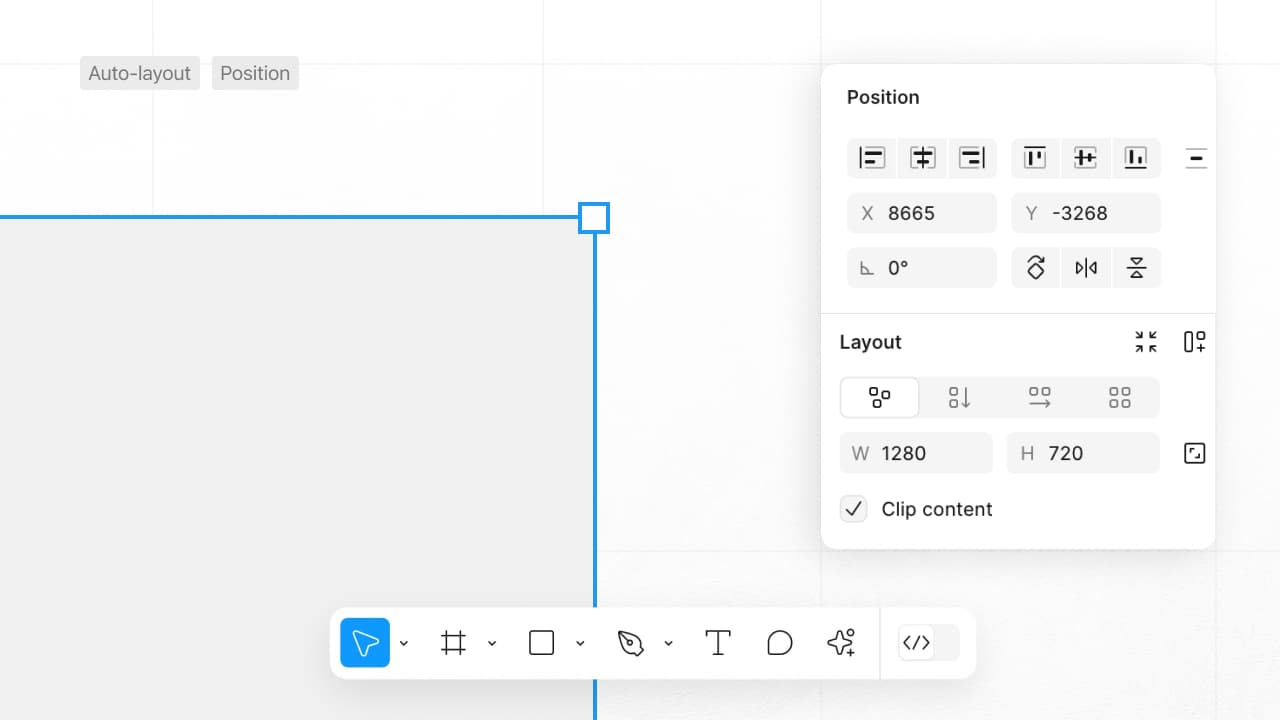Select the Move tool in toolbar

(x=365, y=643)
